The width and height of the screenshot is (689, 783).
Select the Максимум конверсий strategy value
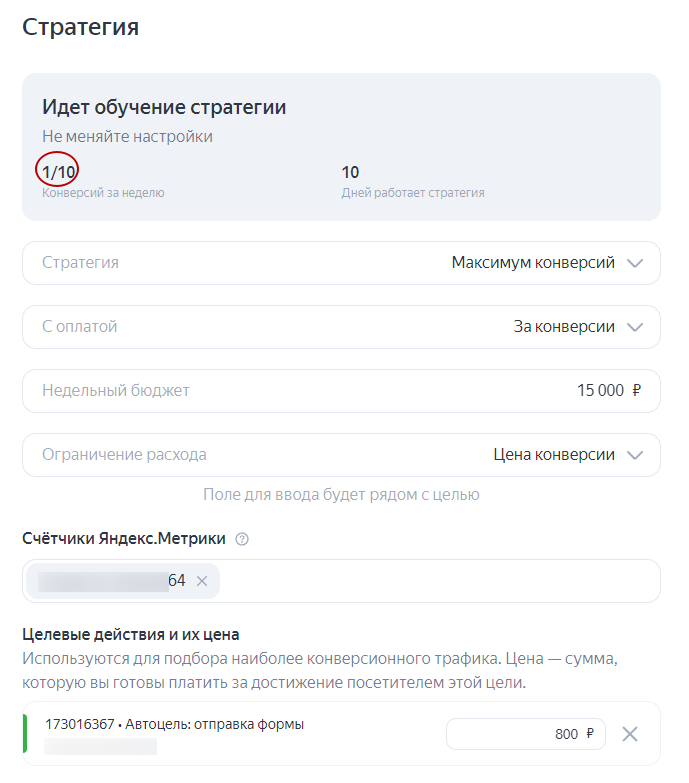pyautogui.click(x=532, y=263)
